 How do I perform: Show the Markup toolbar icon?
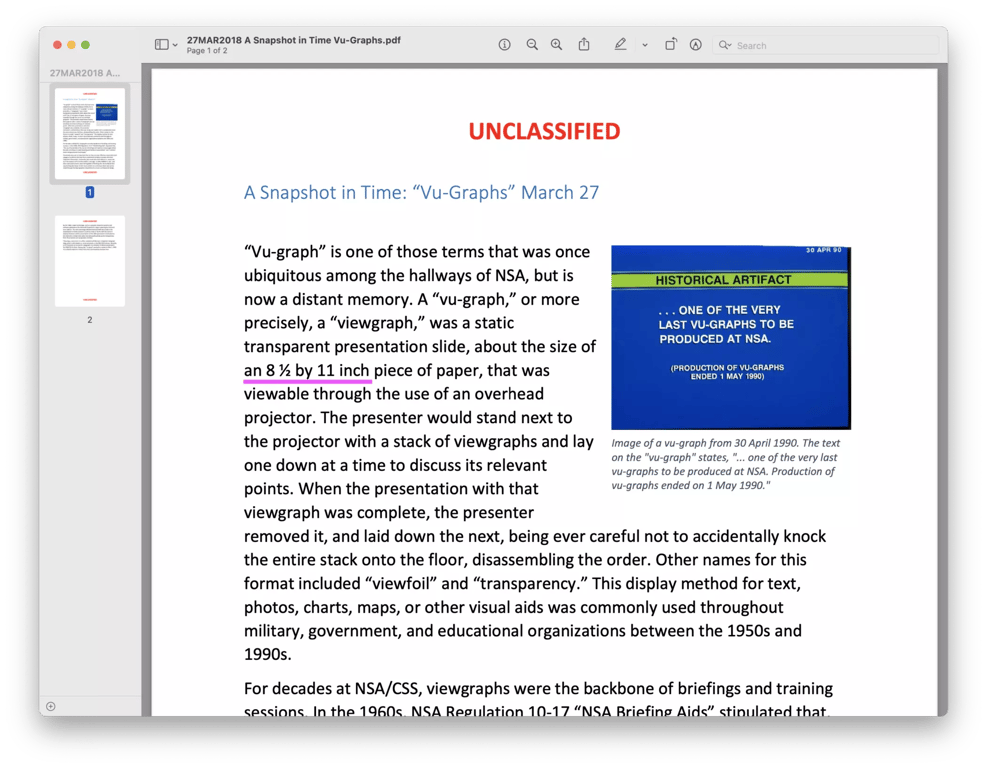pyautogui.click(x=696, y=45)
